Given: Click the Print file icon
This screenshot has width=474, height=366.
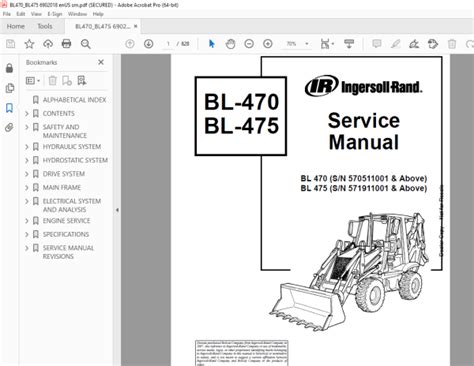Looking at the screenshot, I should (x=66, y=44).
